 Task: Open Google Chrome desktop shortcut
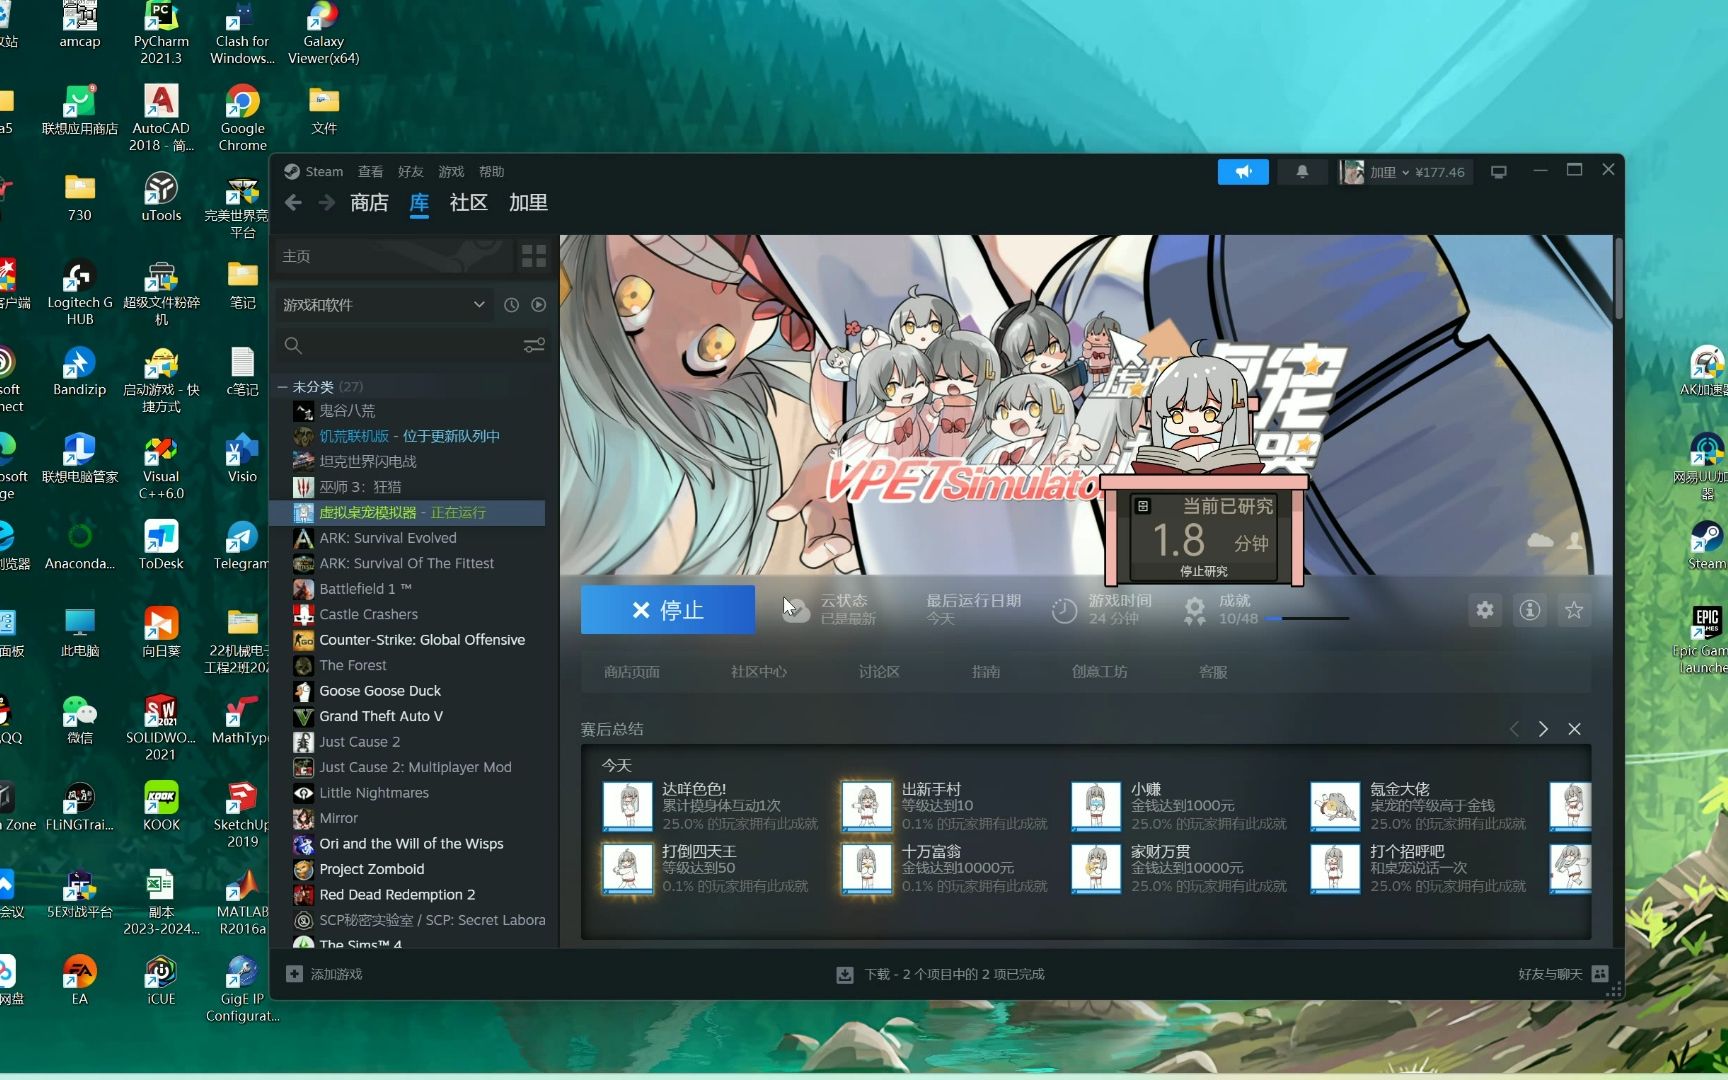click(x=243, y=118)
